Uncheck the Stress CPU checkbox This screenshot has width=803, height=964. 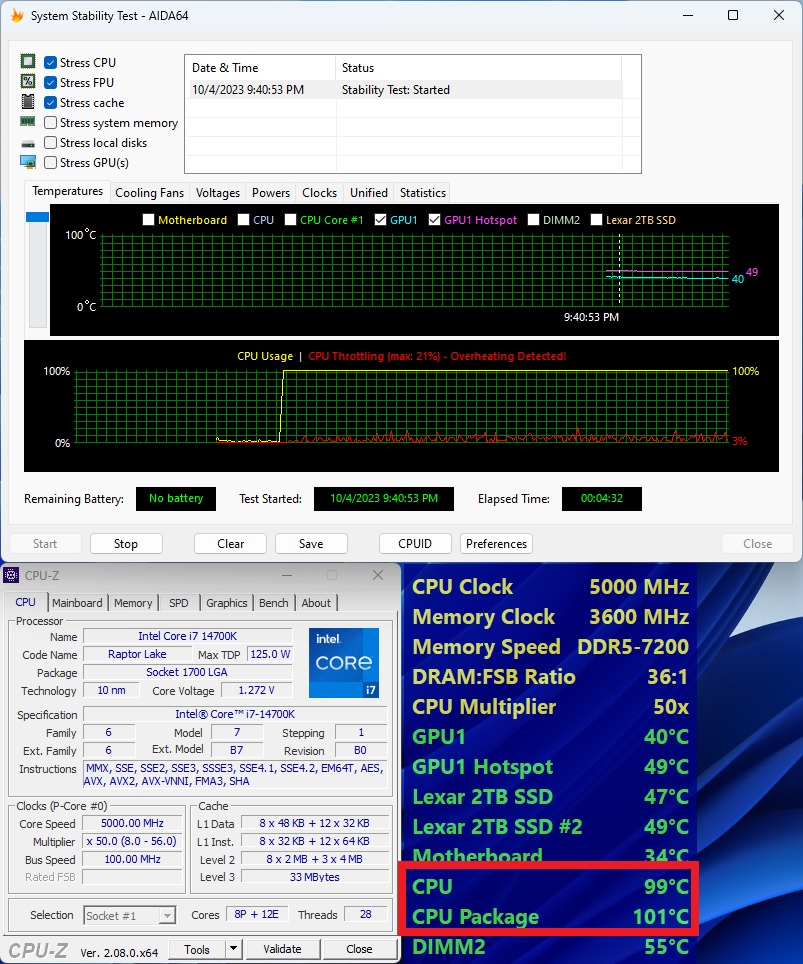point(50,63)
